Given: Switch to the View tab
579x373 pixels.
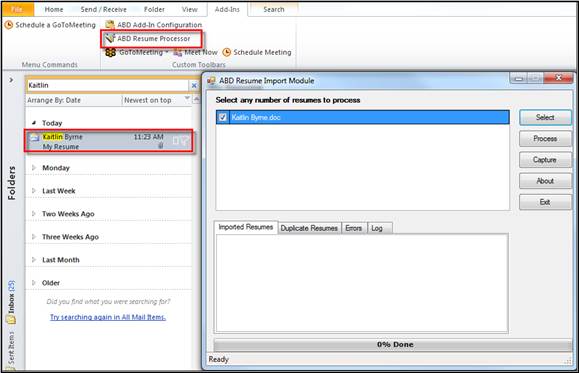Looking at the screenshot, I should (x=189, y=10).
